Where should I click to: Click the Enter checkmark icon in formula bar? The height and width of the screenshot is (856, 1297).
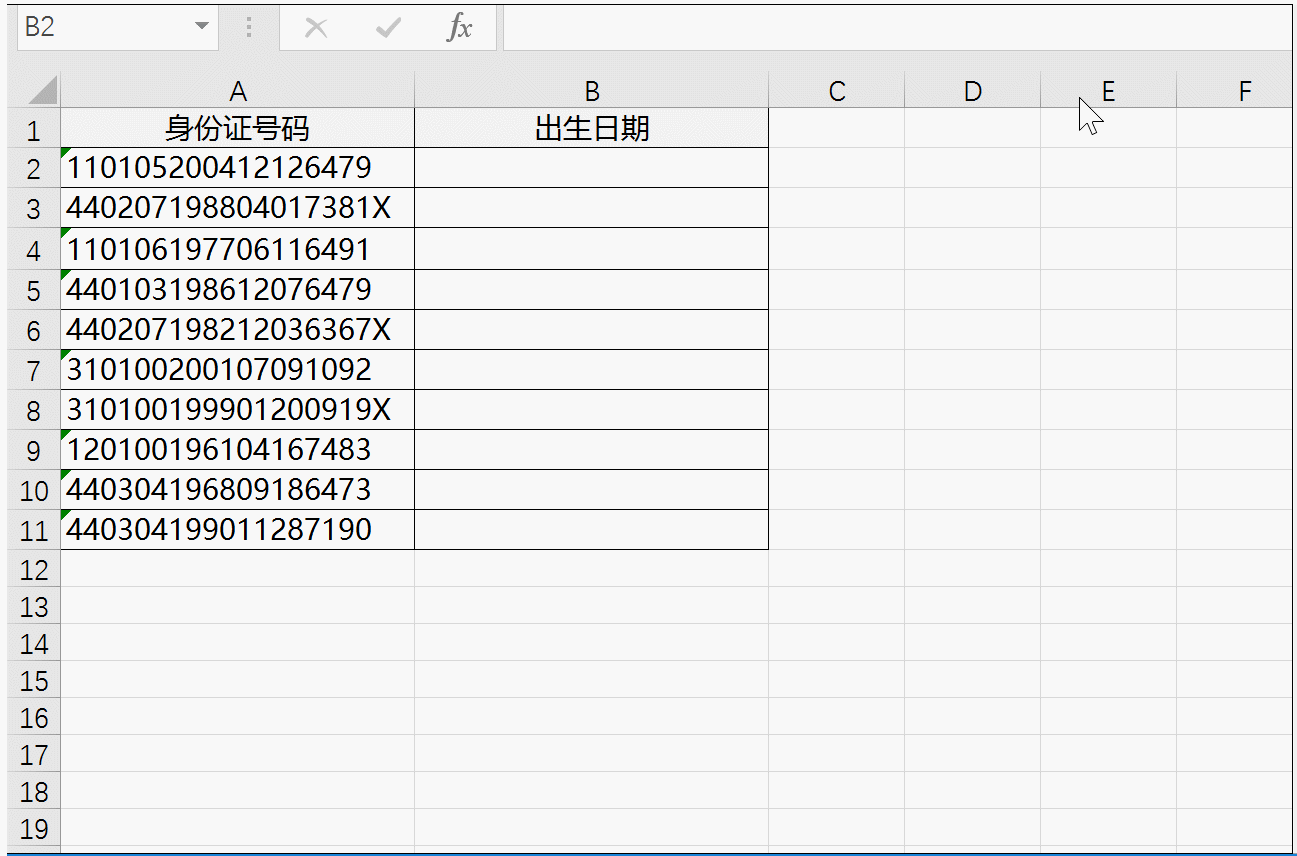[387, 28]
